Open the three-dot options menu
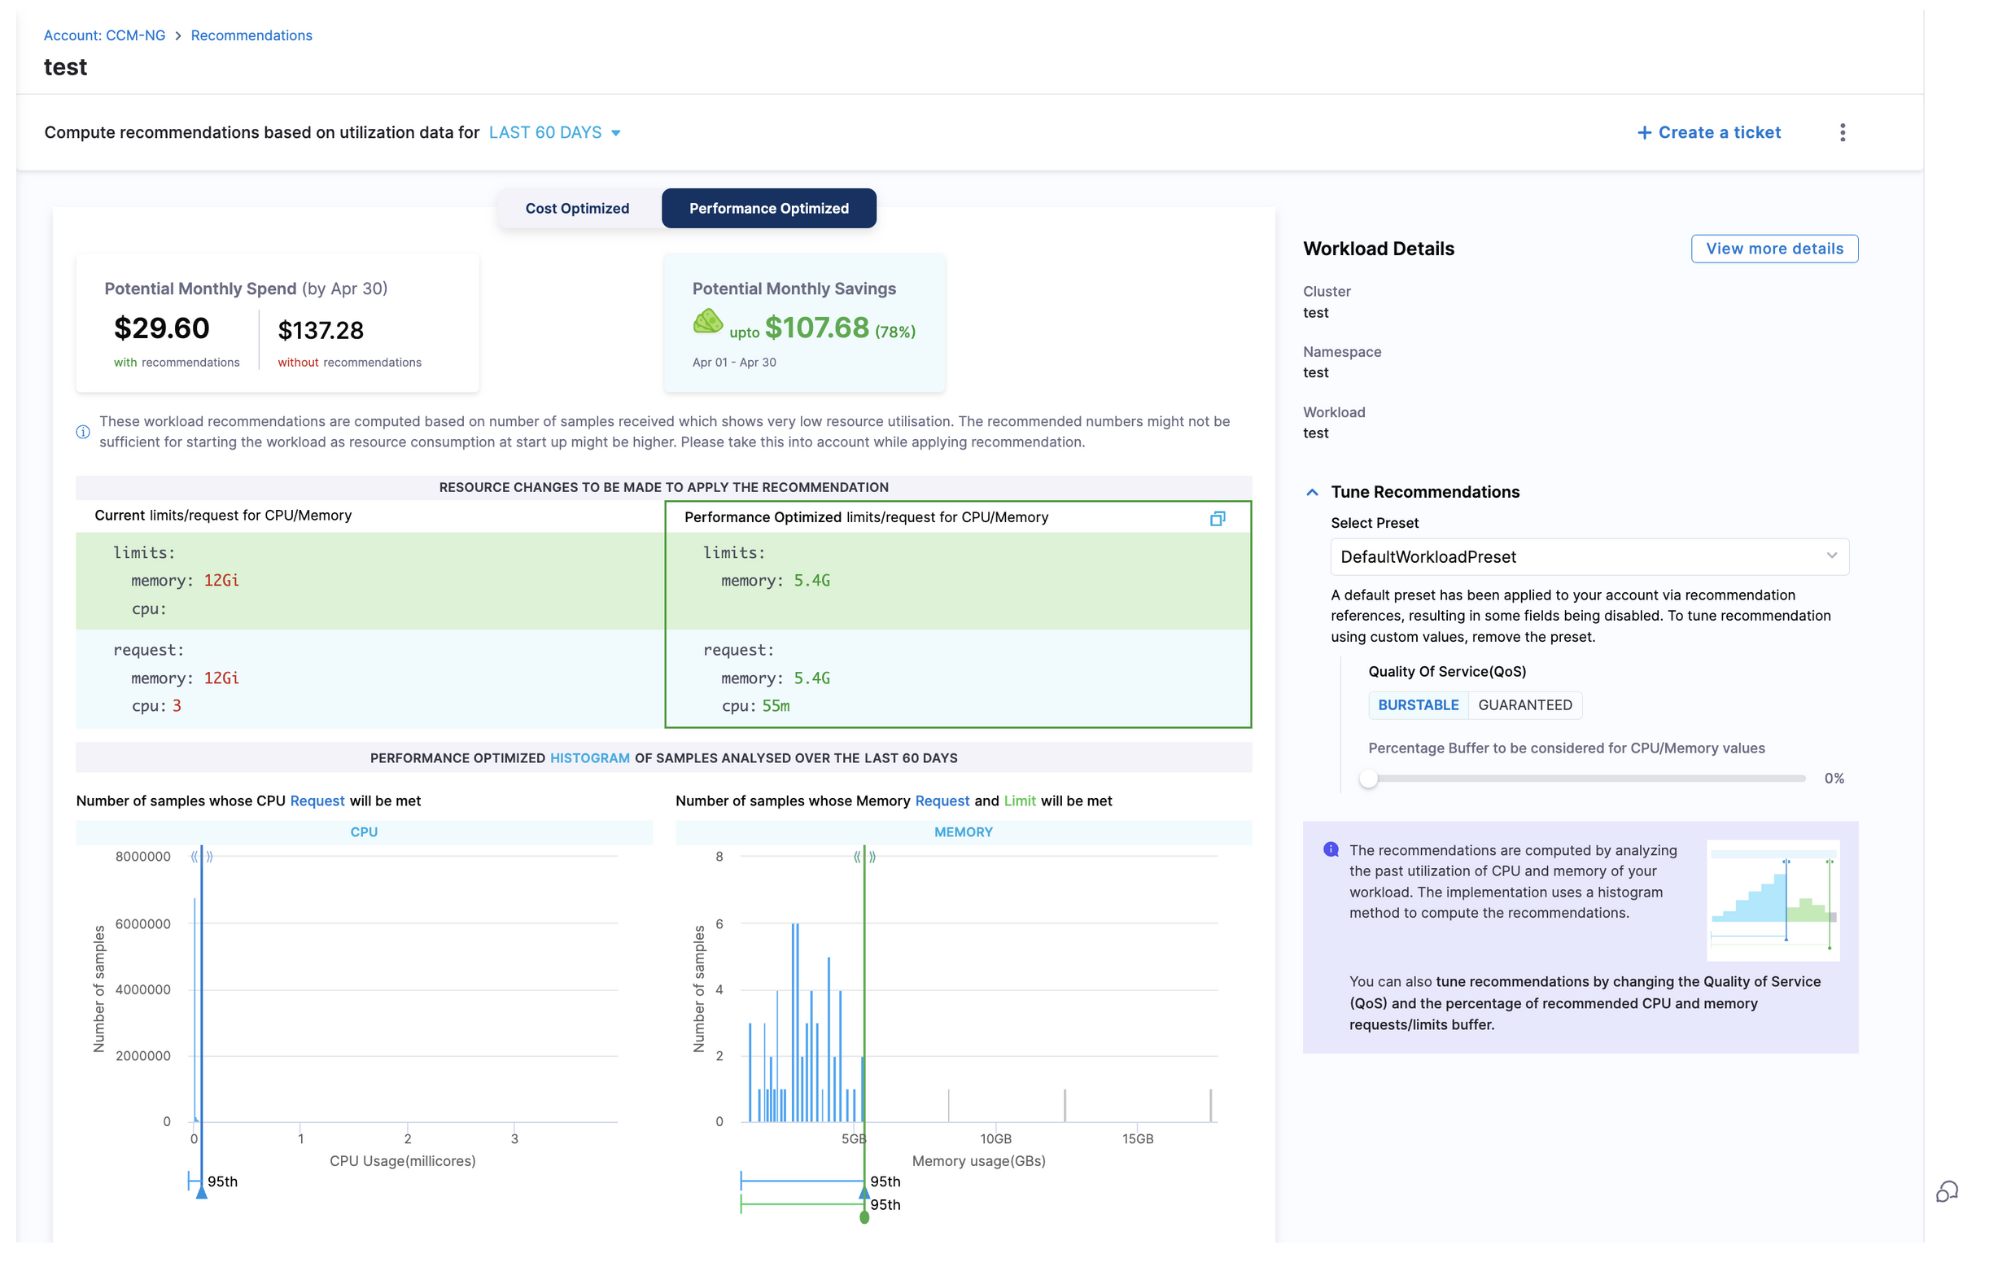The height and width of the screenshot is (1288, 2012). (1842, 133)
